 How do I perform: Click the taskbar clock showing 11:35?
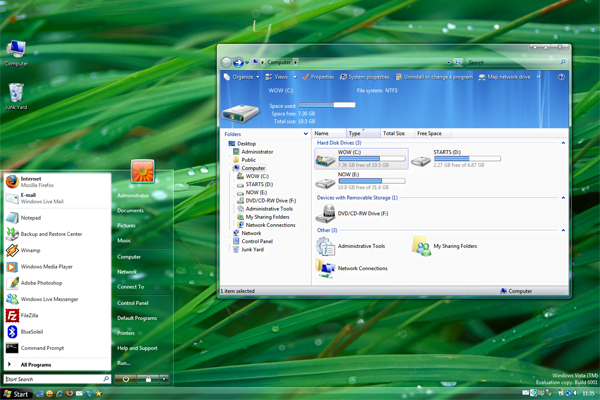click(x=588, y=393)
